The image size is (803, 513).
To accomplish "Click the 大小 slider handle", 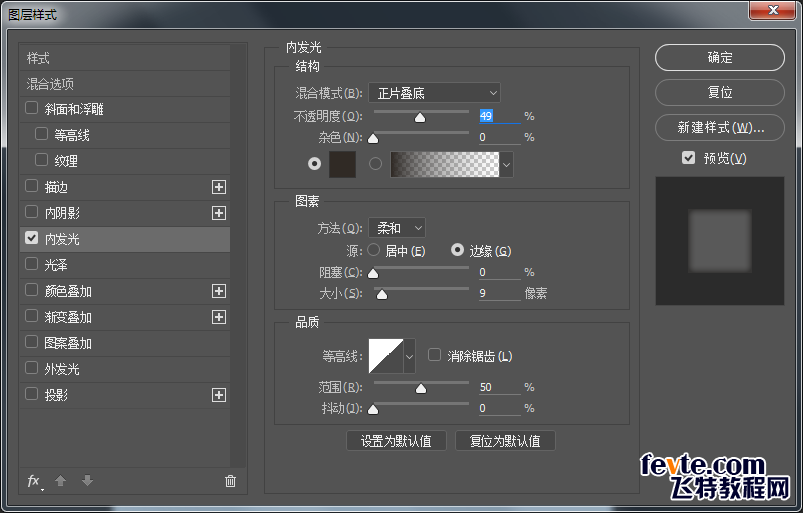I will click(382, 295).
